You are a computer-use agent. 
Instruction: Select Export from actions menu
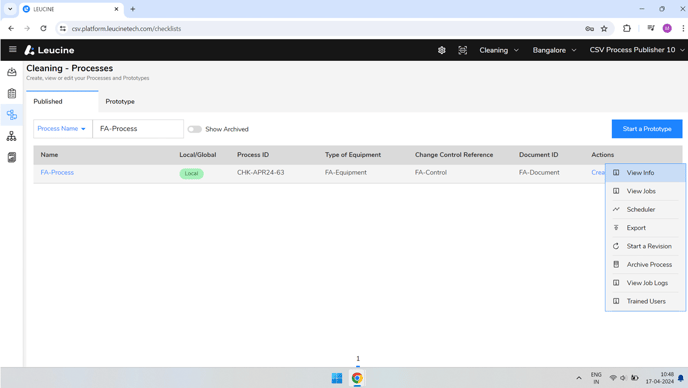click(x=645, y=228)
